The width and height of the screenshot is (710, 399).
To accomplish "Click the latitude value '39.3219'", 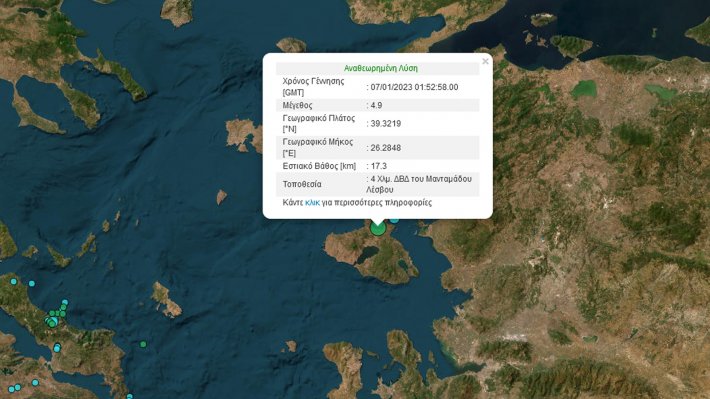I will pos(386,124).
